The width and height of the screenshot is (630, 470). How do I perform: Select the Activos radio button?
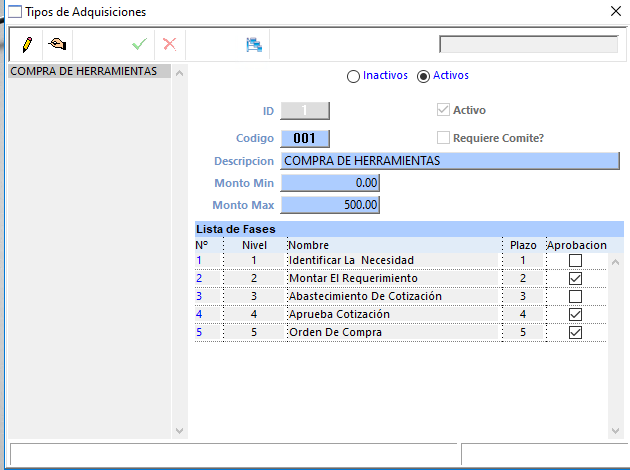(x=423, y=76)
